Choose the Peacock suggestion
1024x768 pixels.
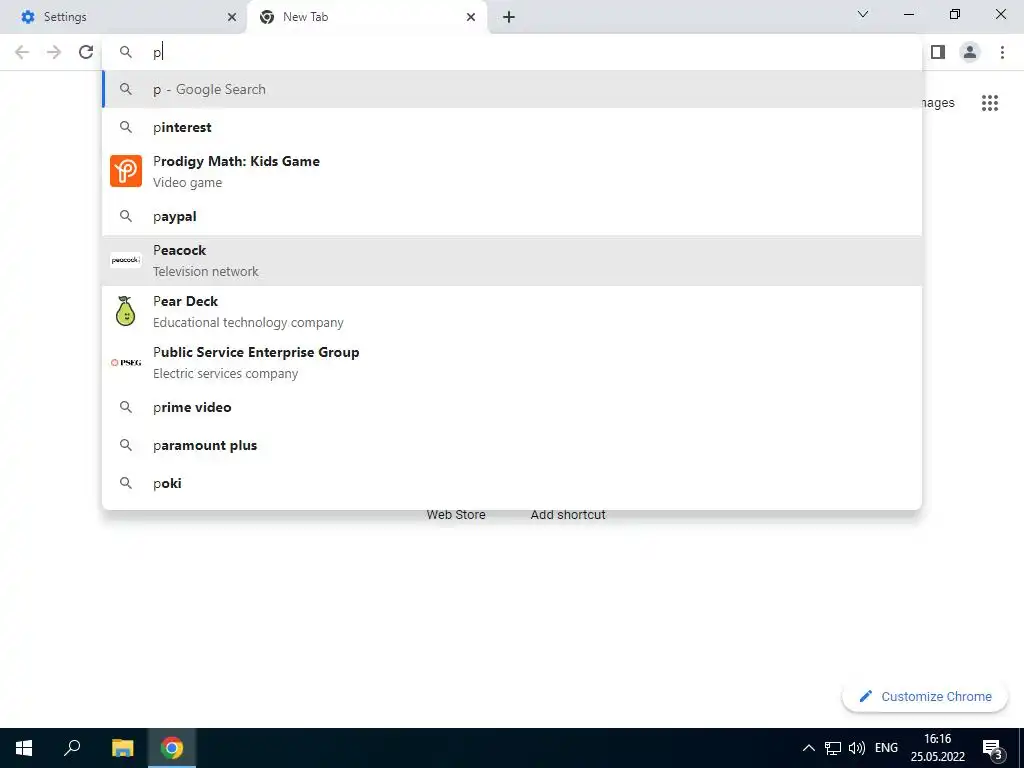[x=512, y=261]
